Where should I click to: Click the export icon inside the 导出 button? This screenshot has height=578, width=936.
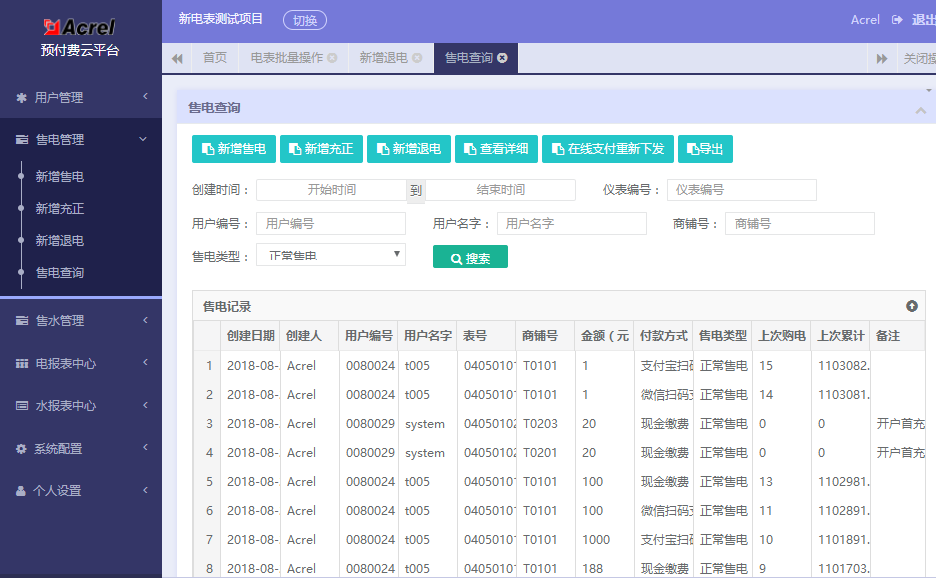[x=692, y=148]
